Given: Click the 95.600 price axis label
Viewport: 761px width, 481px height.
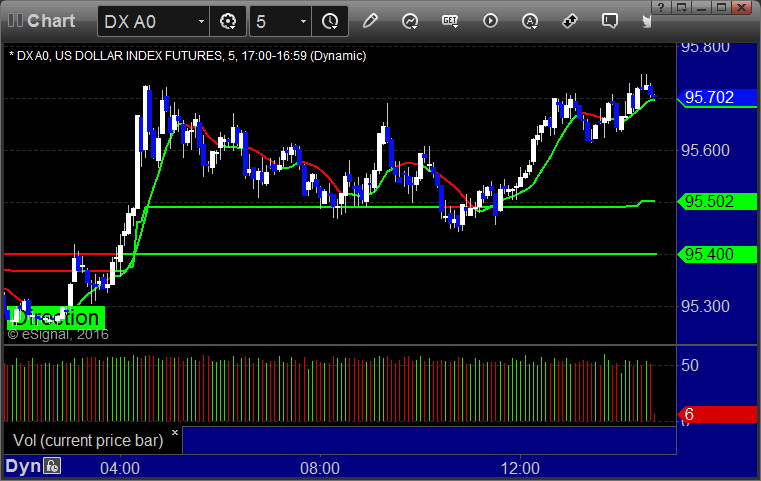Looking at the screenshot, I should click(x=705, y=150).
